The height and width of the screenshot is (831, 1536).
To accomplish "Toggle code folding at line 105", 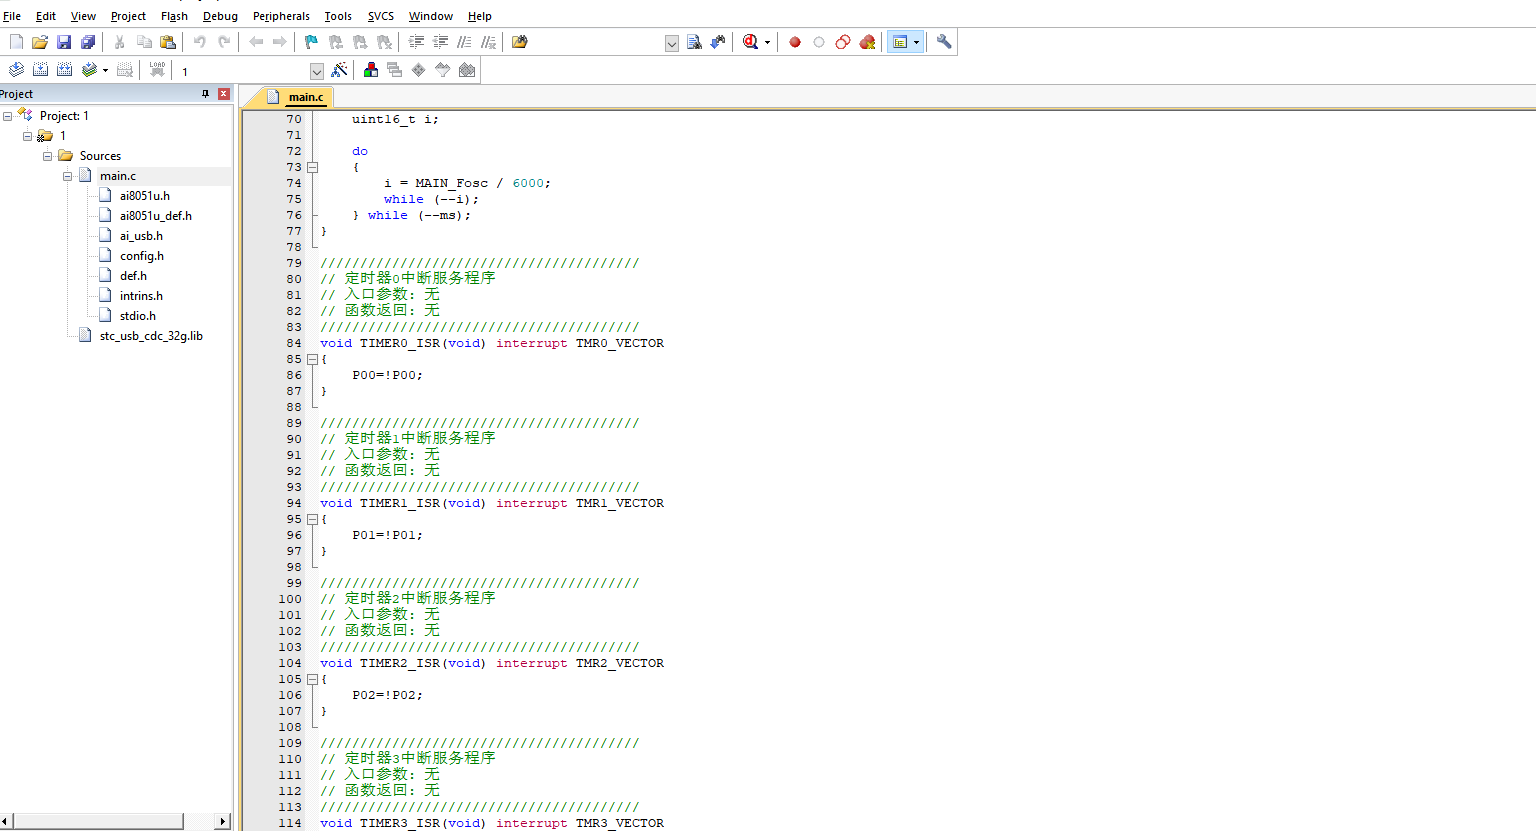I will [x=312, y=679].
